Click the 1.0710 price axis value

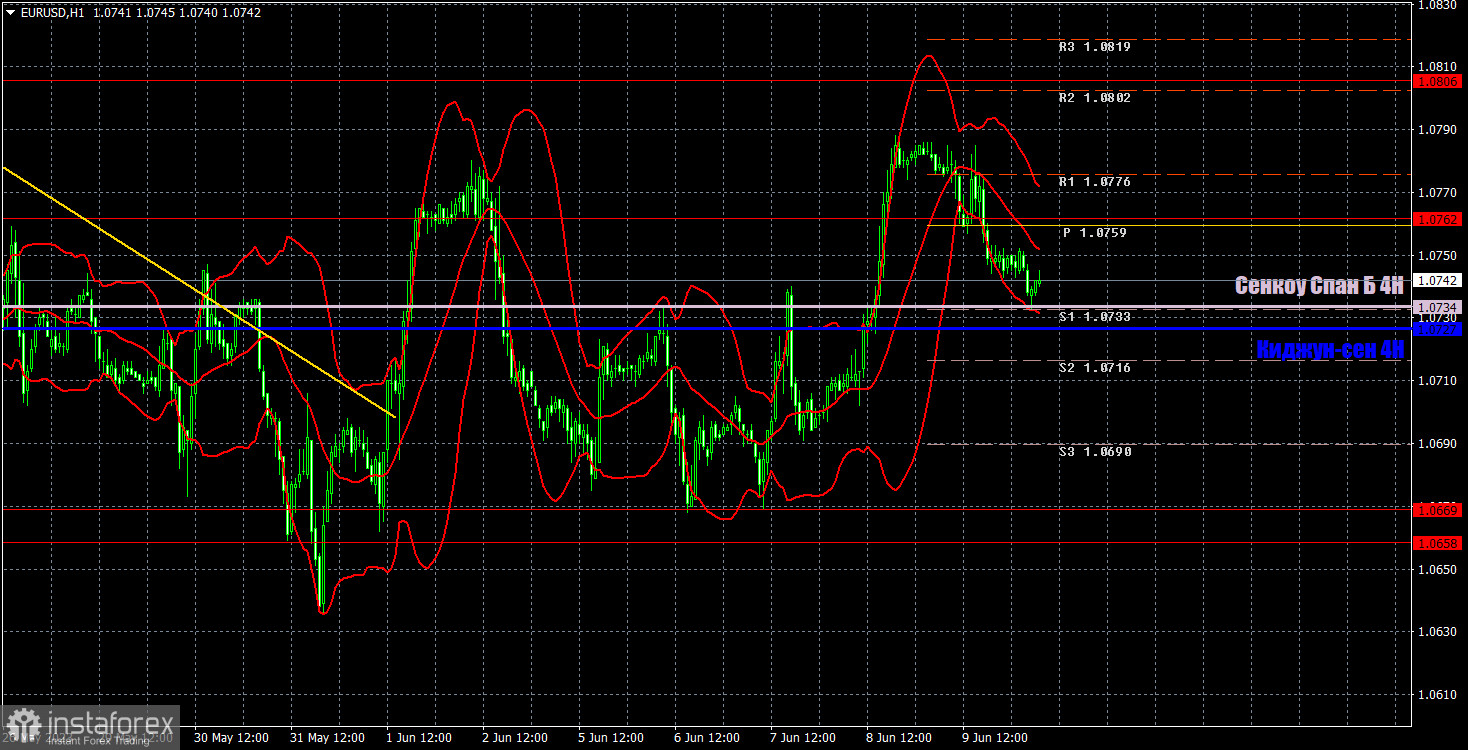click(x=1436, y=381)
